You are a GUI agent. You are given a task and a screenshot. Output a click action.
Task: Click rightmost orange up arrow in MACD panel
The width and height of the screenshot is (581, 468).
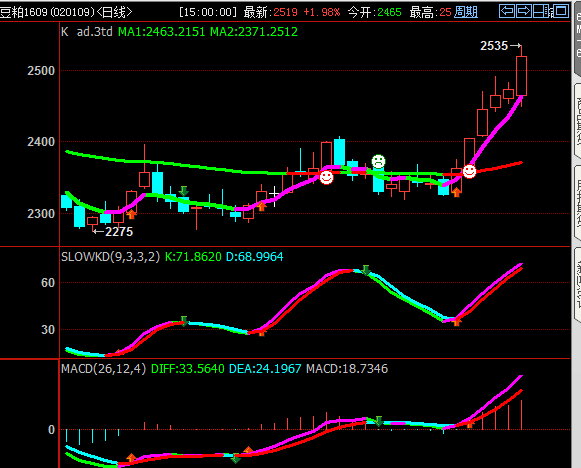(x=469, y=424)
